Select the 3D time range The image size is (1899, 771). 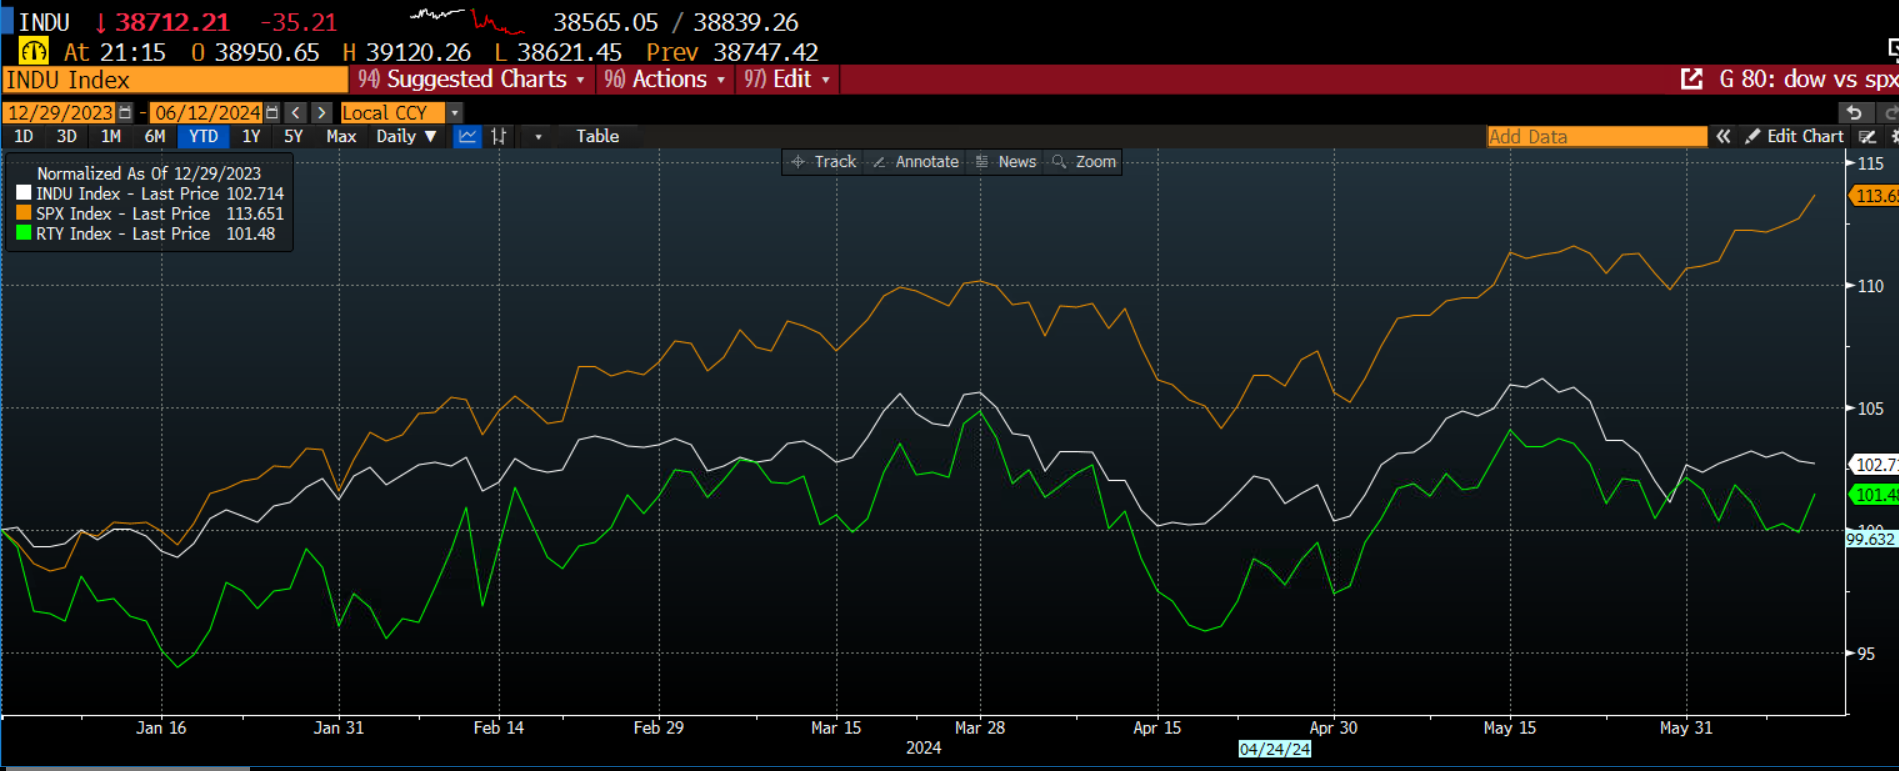pos(66,137)
